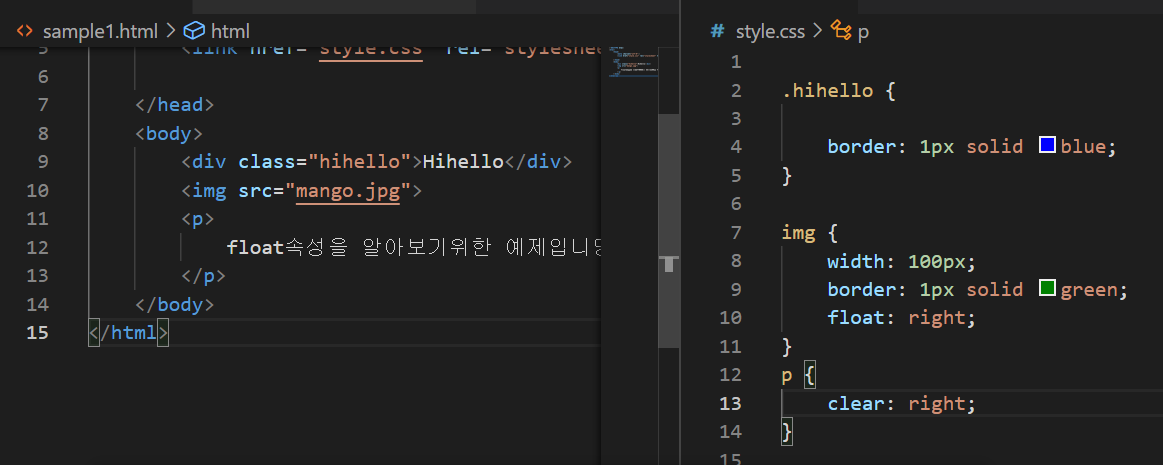Click the p selector symbol icon

tap(840, 30)
